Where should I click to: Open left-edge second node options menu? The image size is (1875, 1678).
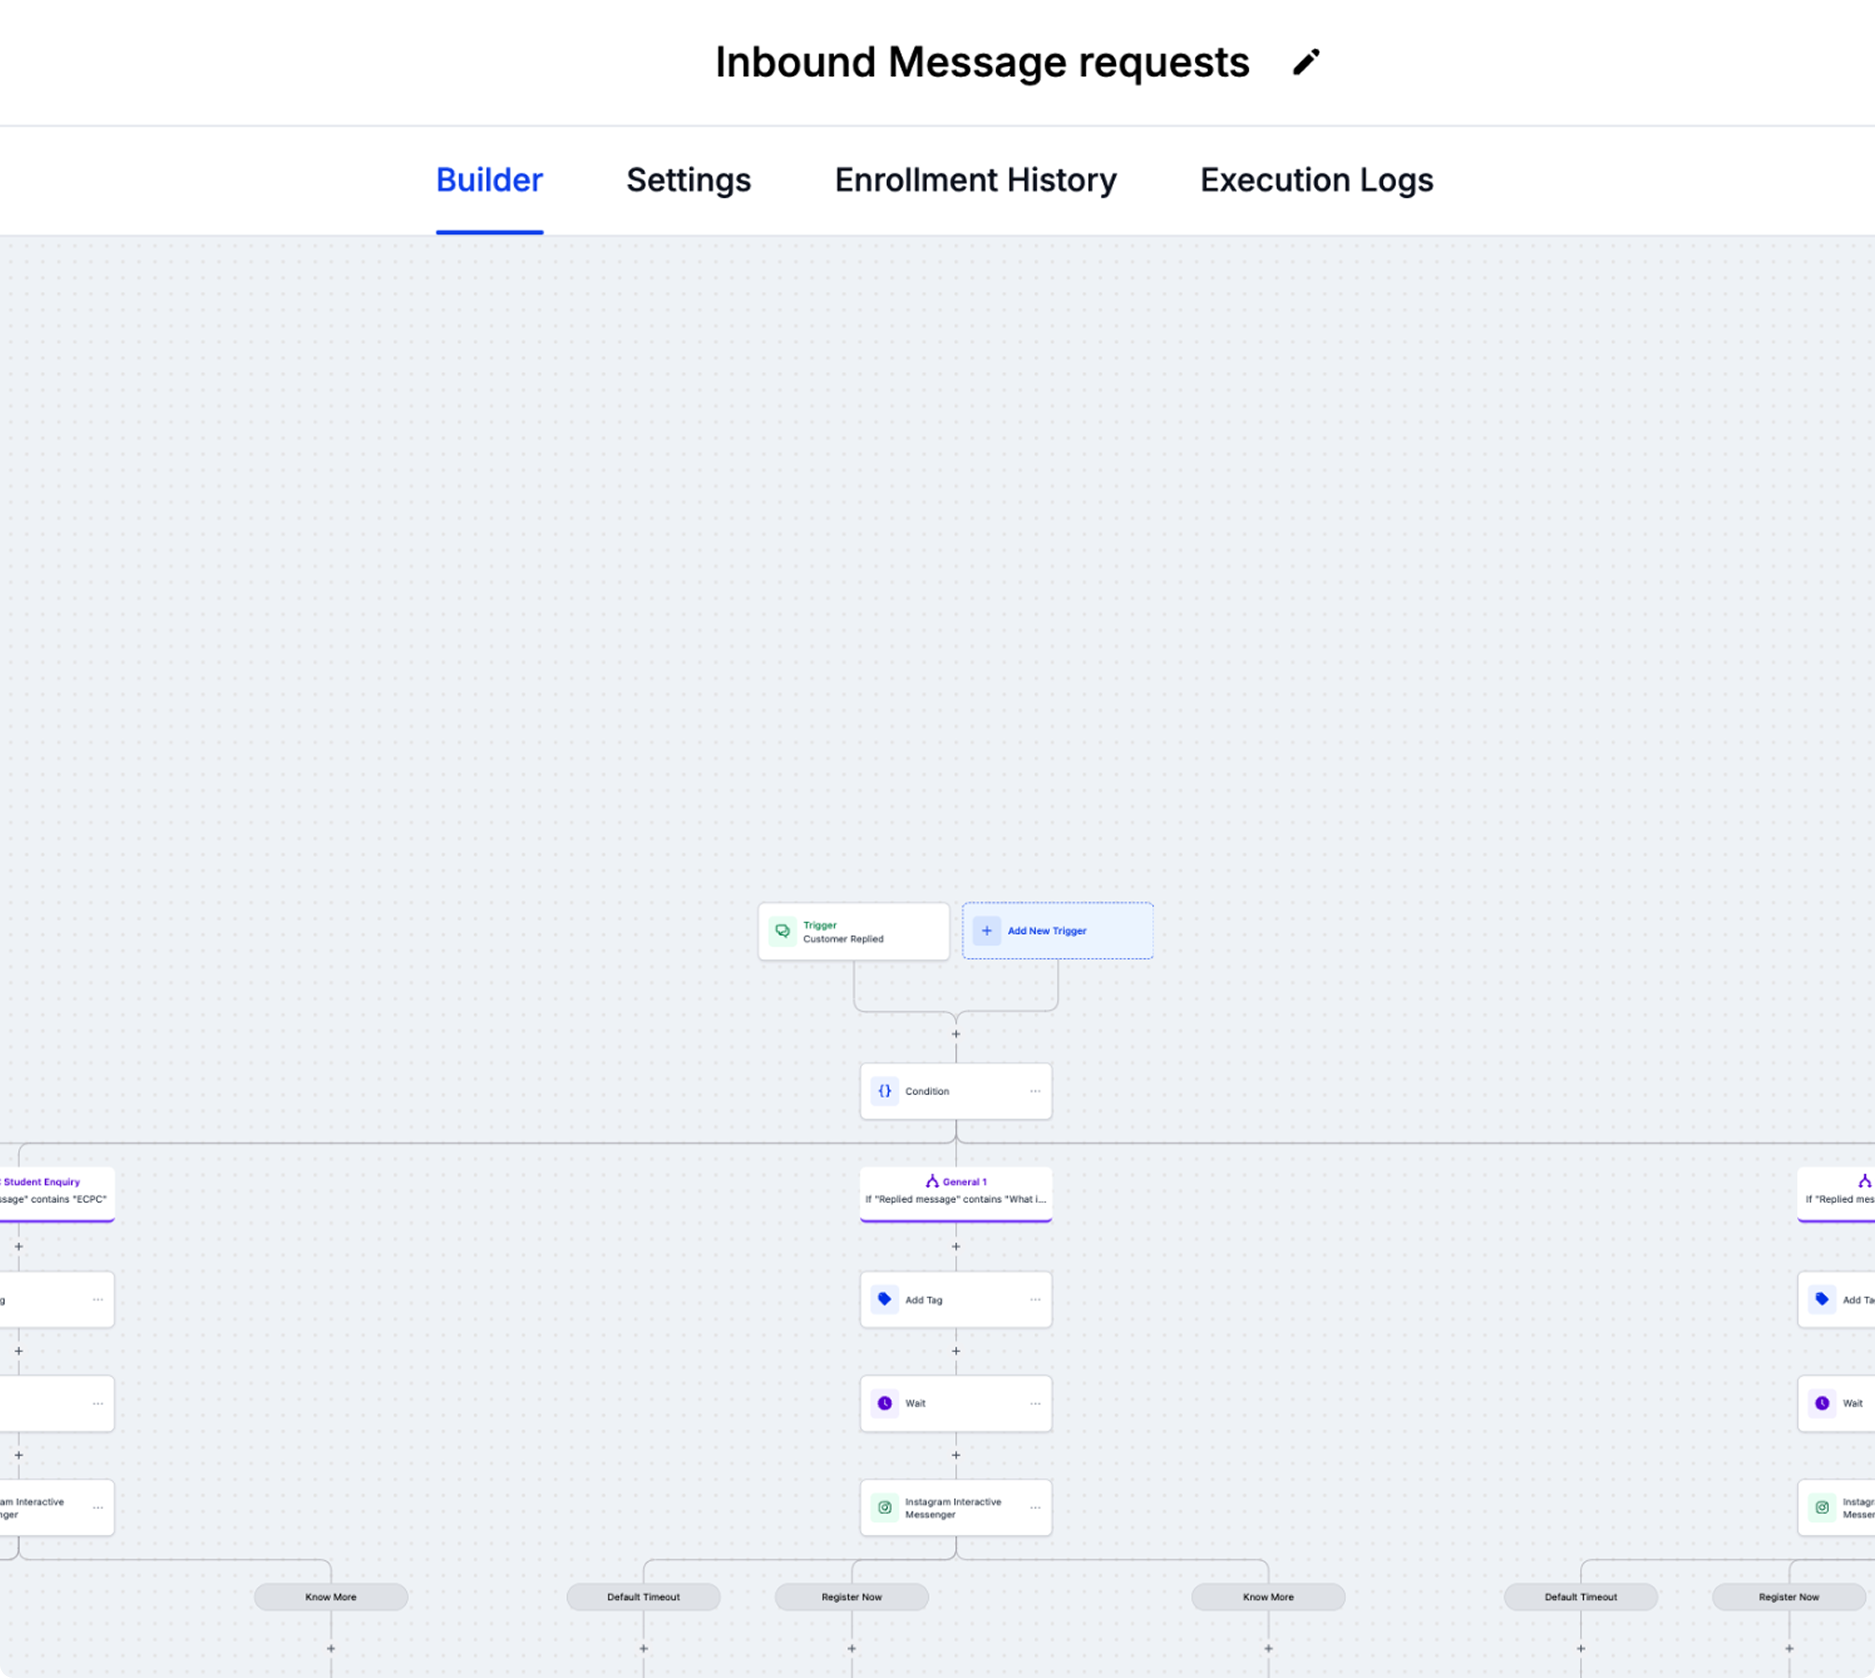pyautogui.click(x=98, y=1403)
